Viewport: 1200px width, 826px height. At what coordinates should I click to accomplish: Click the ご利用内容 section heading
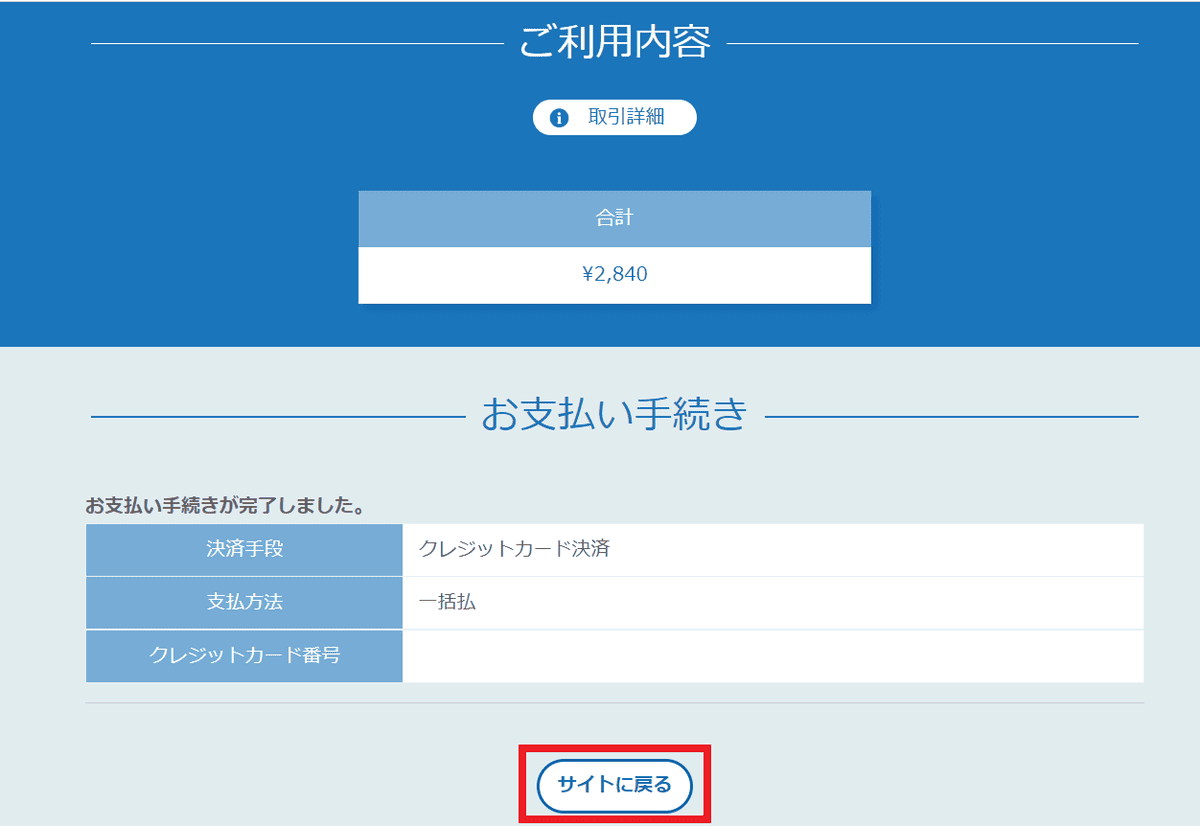614,44
